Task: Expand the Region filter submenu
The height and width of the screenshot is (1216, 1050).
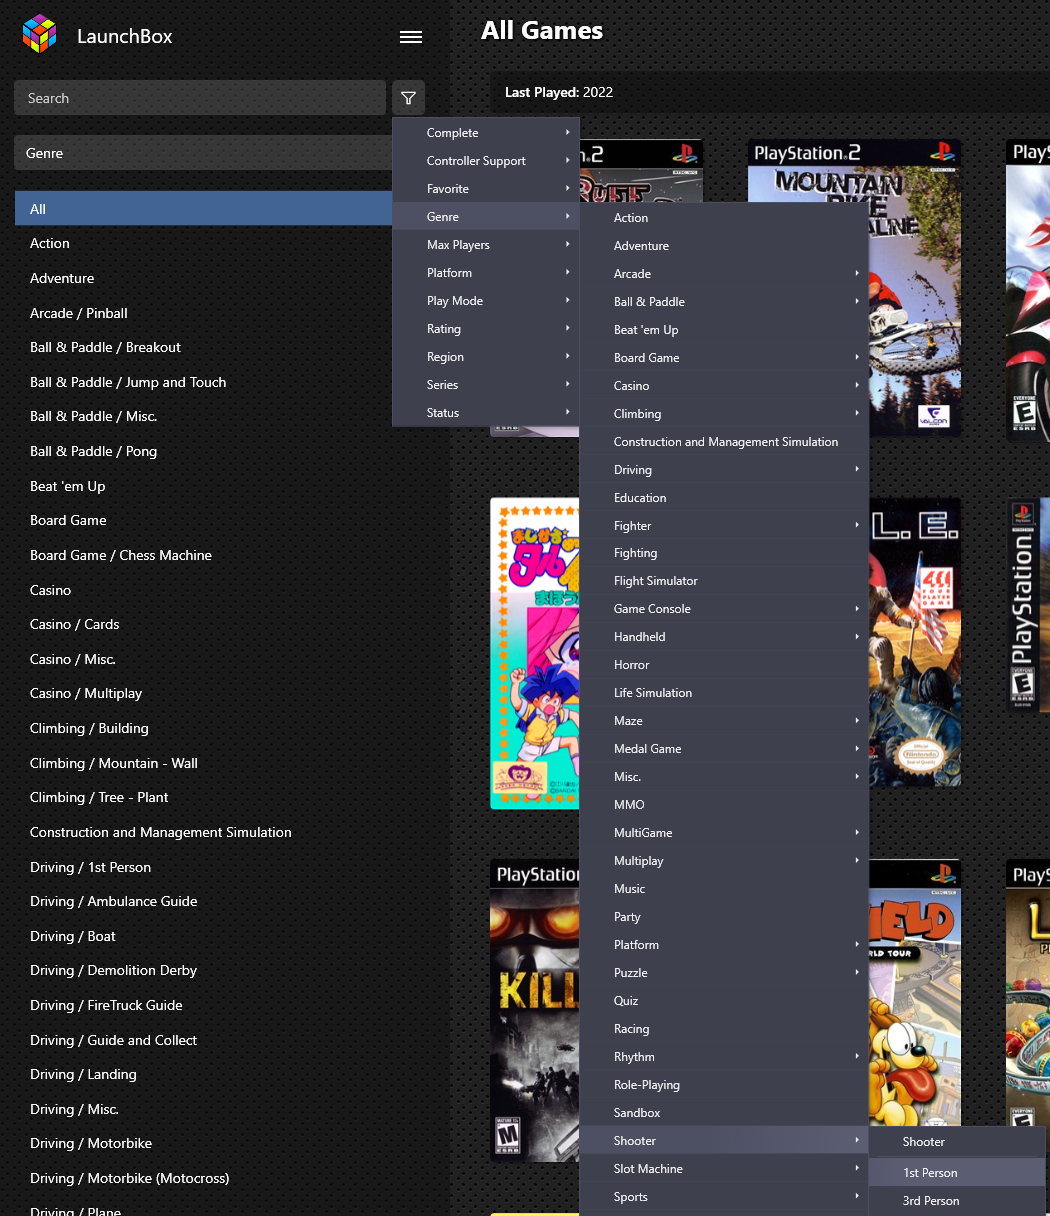Action: click(486, 357)
